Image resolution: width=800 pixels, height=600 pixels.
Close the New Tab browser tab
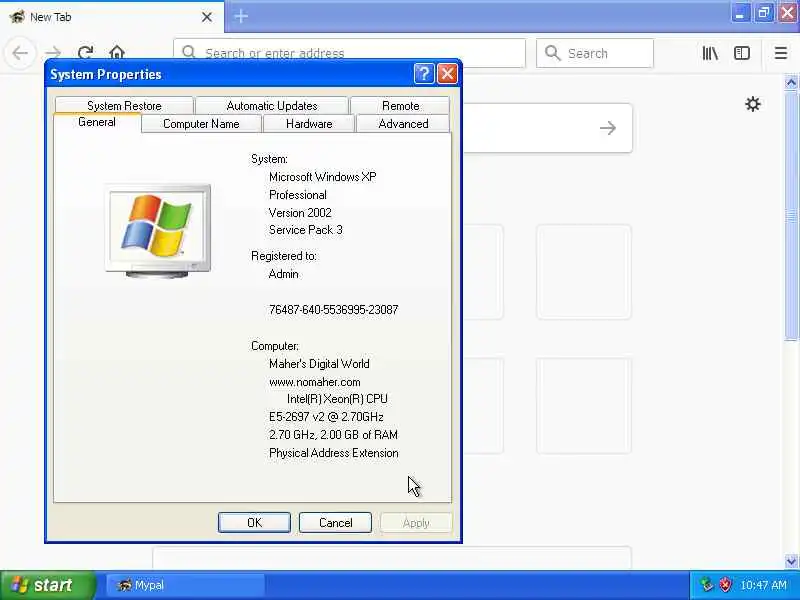click(207, 17)
